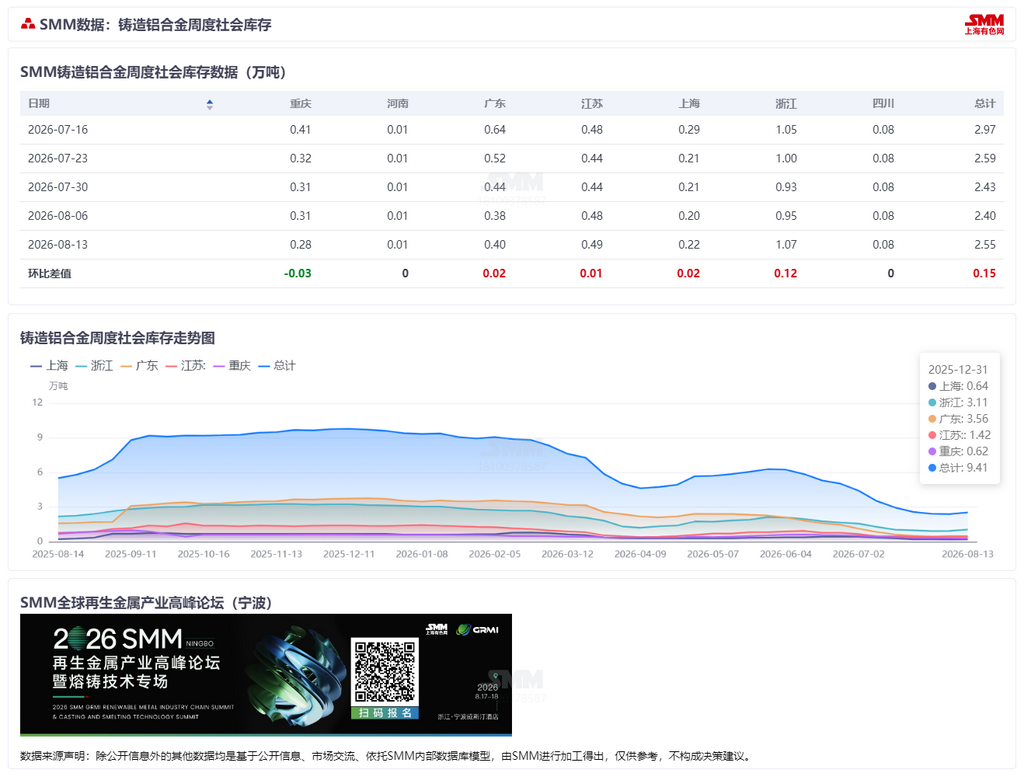
Task: Click the 环比差值 row label
Action: (50, 274)
